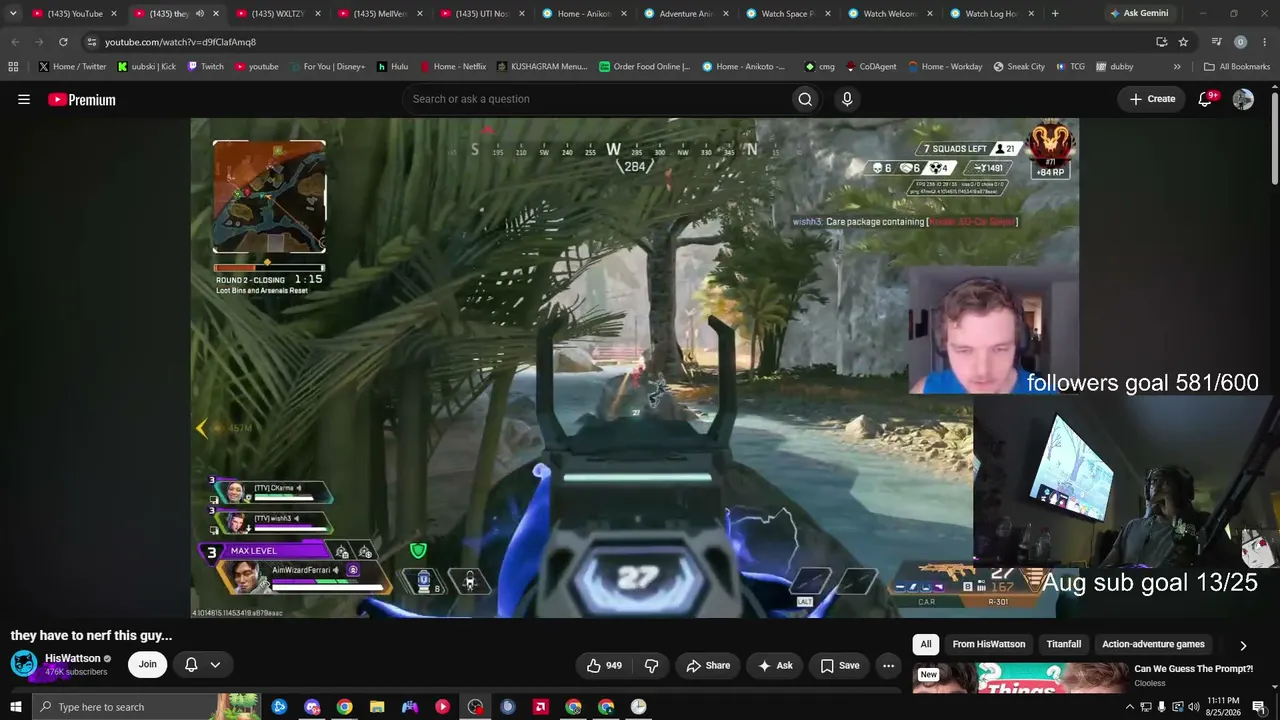Open YouTube notifications bell
The height and width of the screenshot is (720, 1280).
point(1206,99)
